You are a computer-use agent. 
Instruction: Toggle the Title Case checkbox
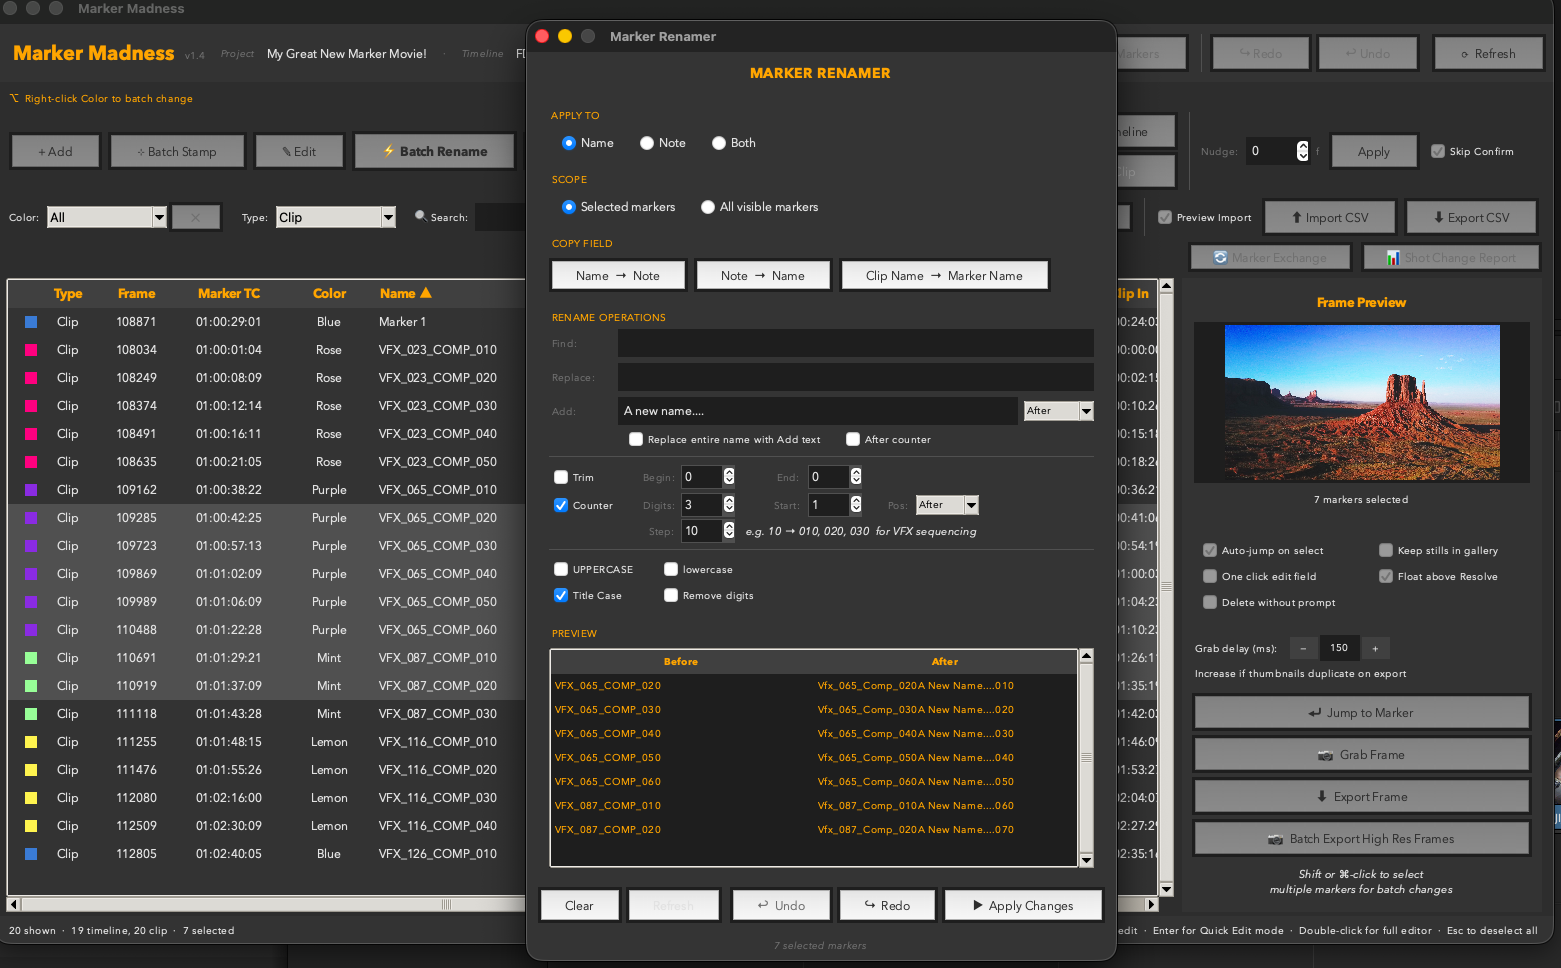[561, 595]
